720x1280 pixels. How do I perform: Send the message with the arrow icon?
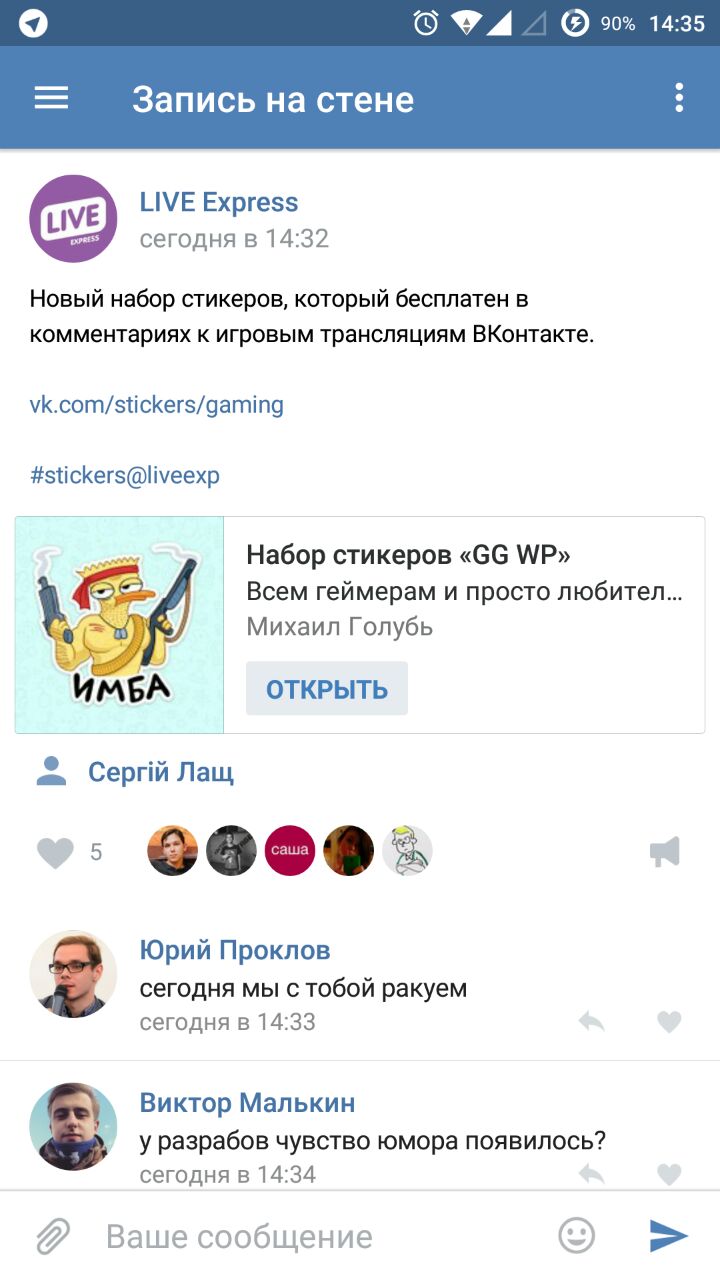pos(668,1236)
